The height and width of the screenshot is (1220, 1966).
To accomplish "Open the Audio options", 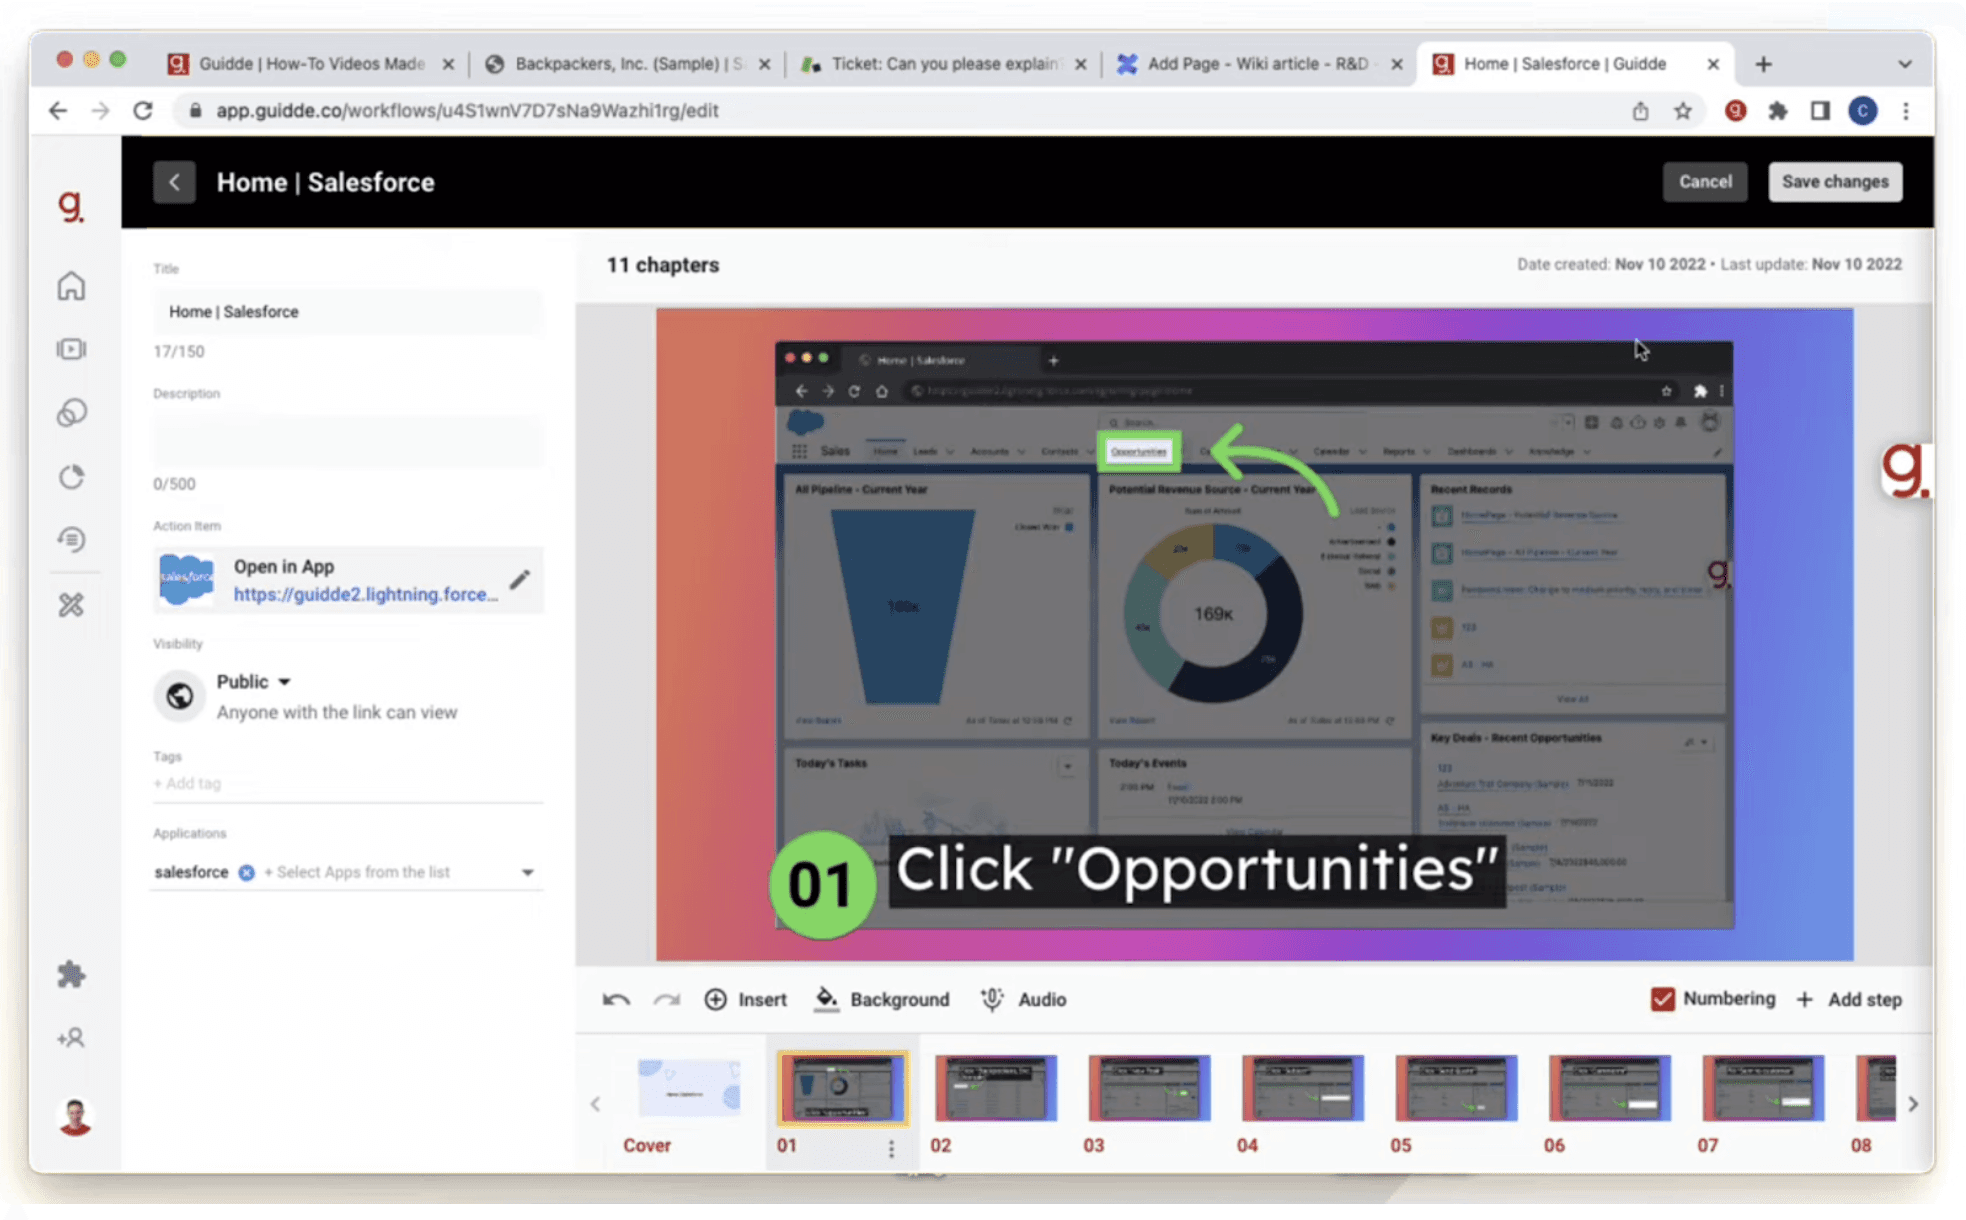I will coord(1023,999).
